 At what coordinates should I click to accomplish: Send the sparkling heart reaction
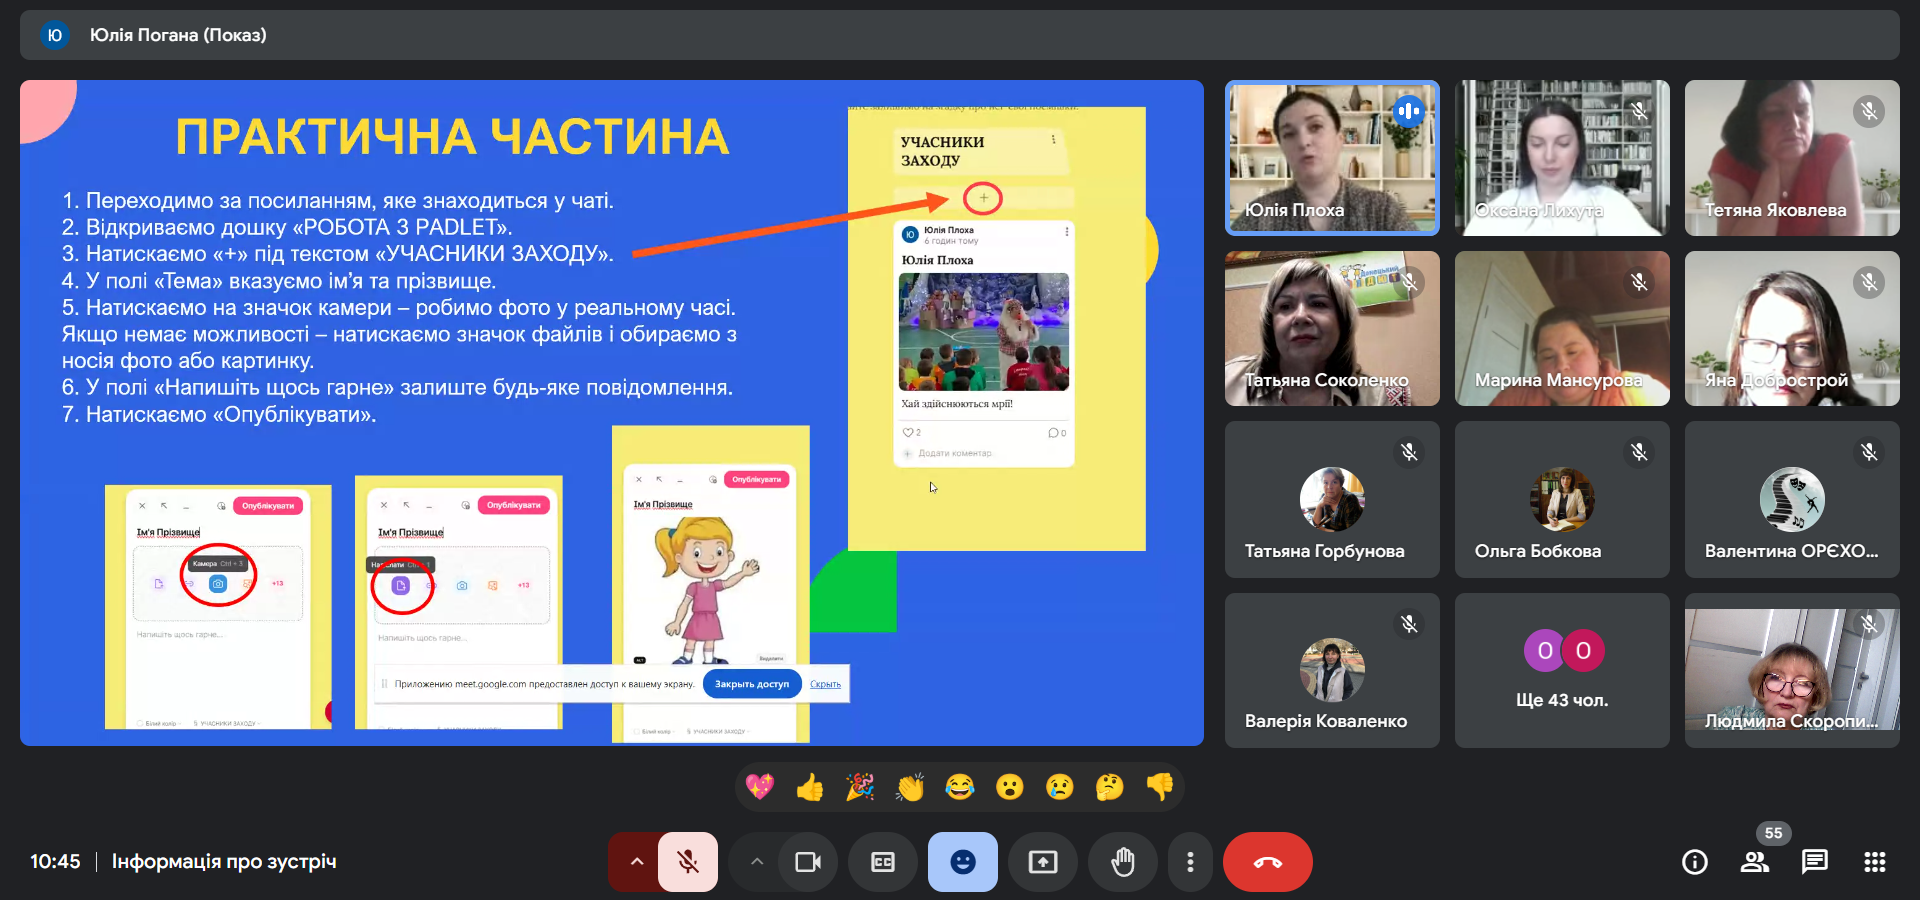[760, 787]
